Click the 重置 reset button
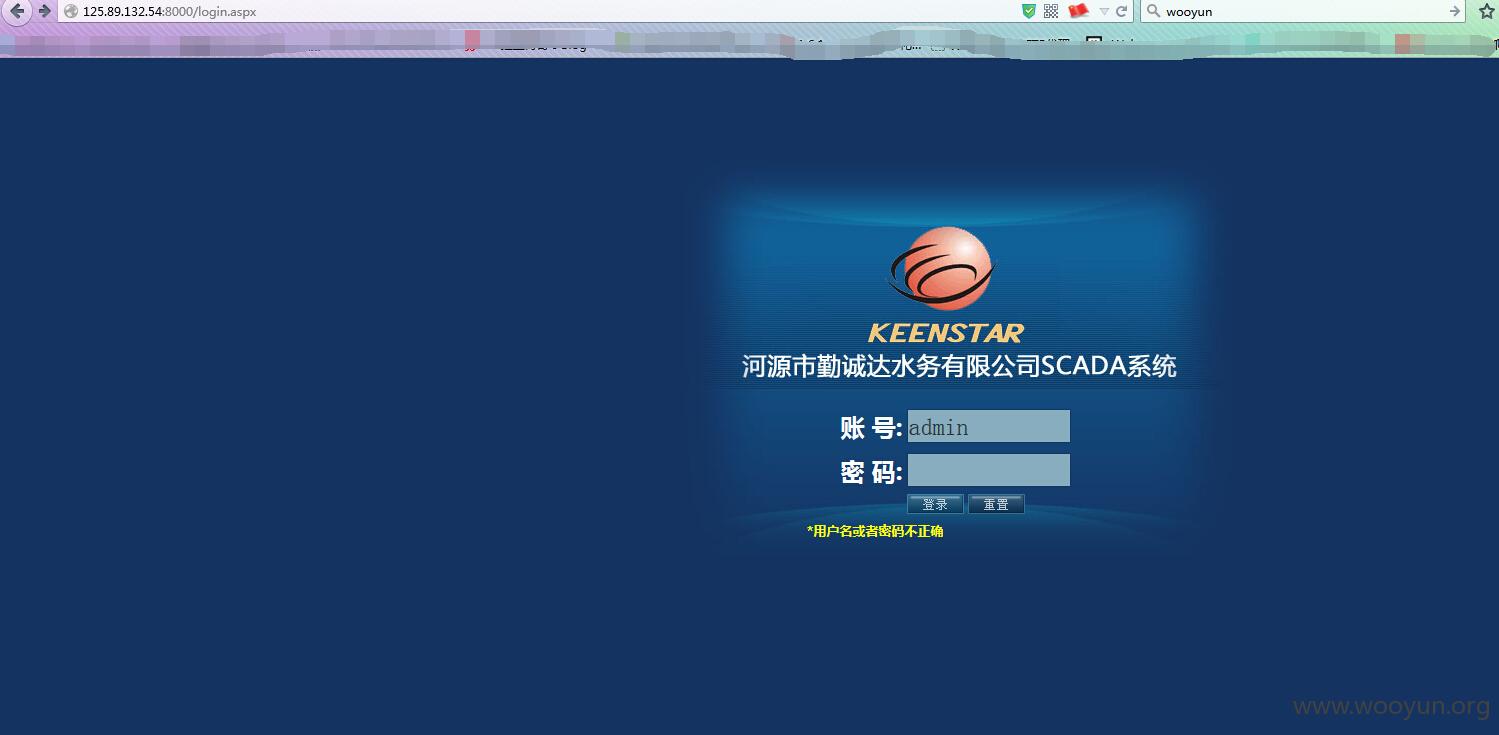This screenshot has height=735, width=1499. (996, 504)
